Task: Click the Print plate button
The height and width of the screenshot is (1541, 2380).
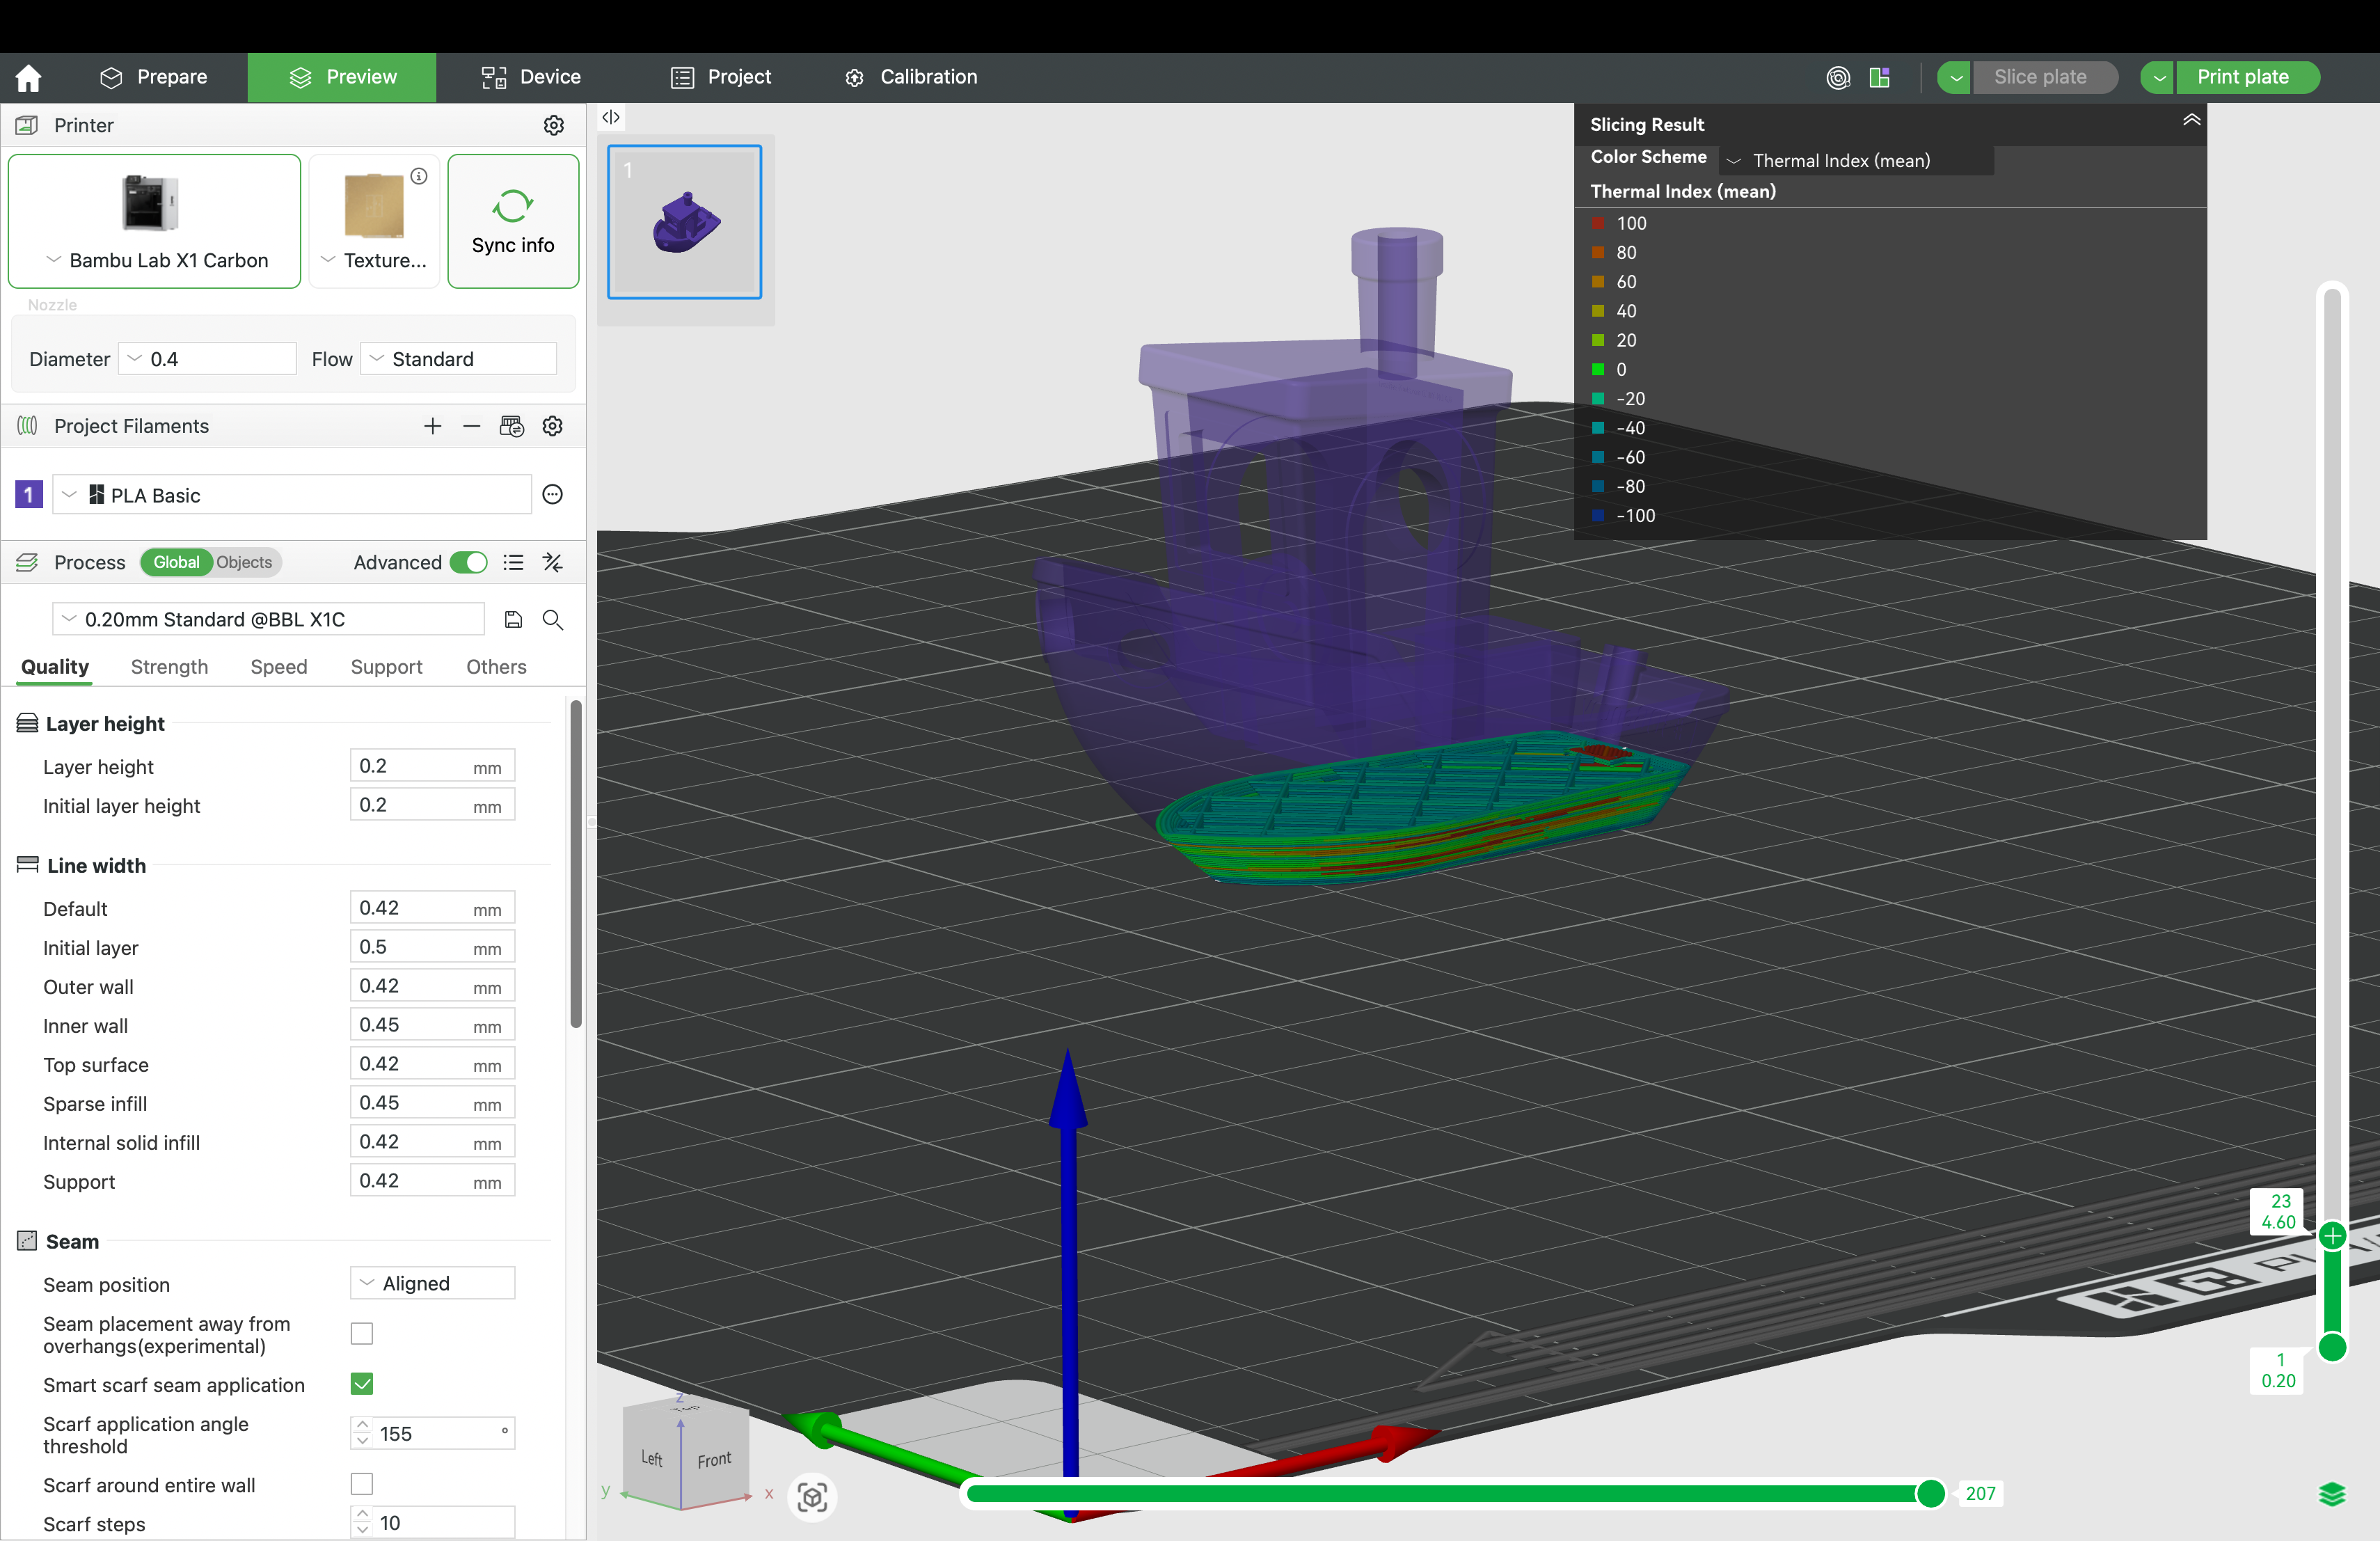Action: pyautogui.click(x=2242, y=77)
